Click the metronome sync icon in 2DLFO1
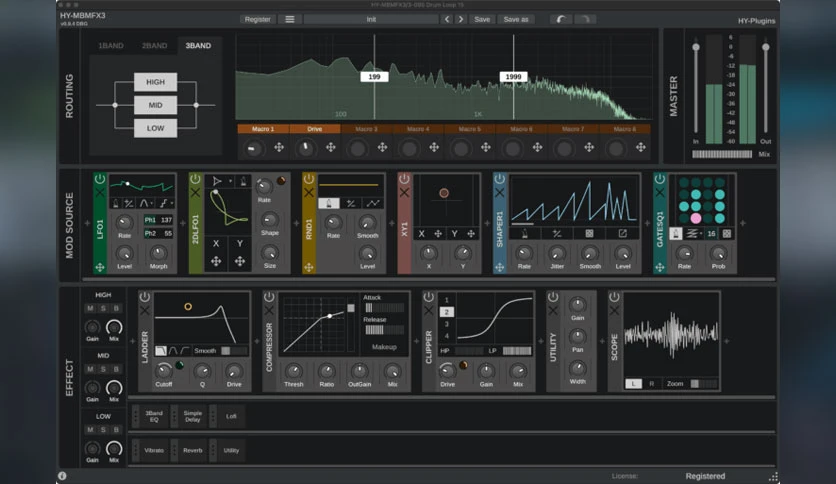The image size is (836, 484). [x=243, y=181]
